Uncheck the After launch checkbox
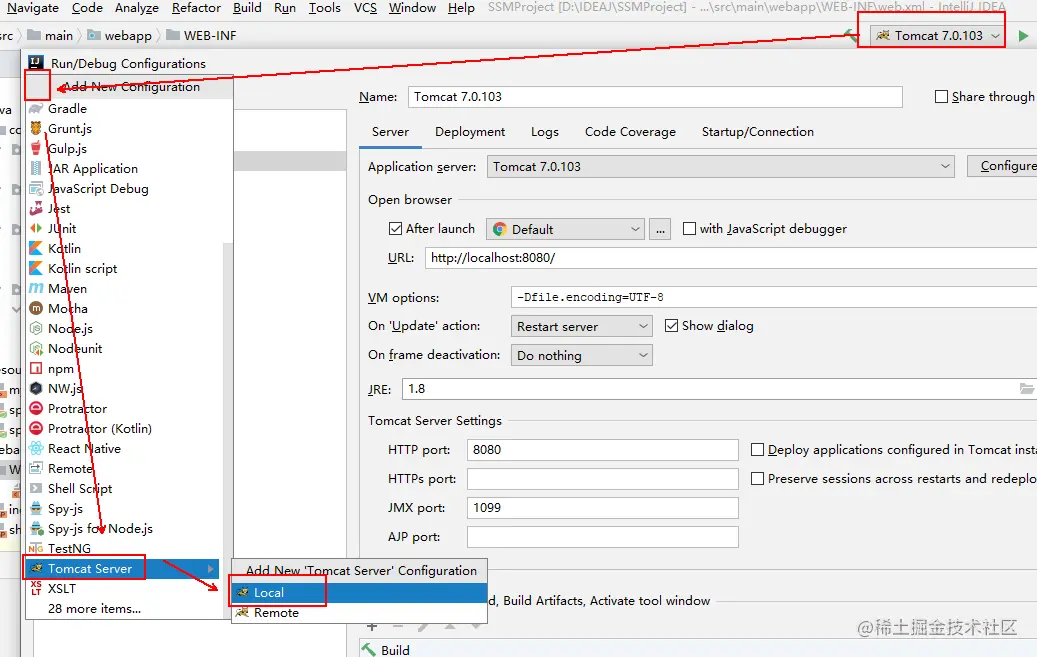 pos(395,229)
